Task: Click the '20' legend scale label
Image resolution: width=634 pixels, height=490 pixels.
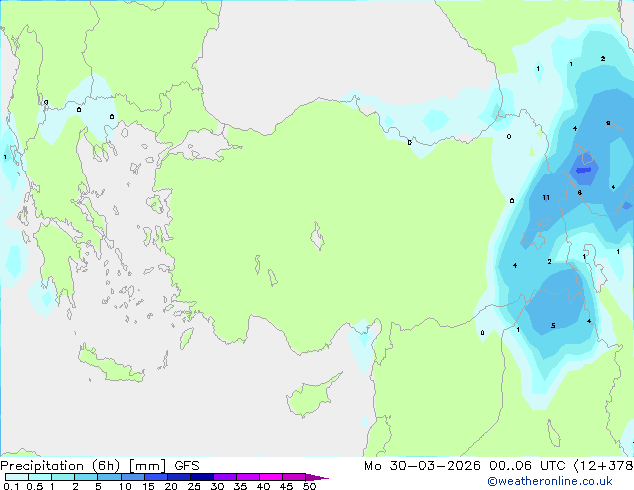Action: tap(171, 486)
